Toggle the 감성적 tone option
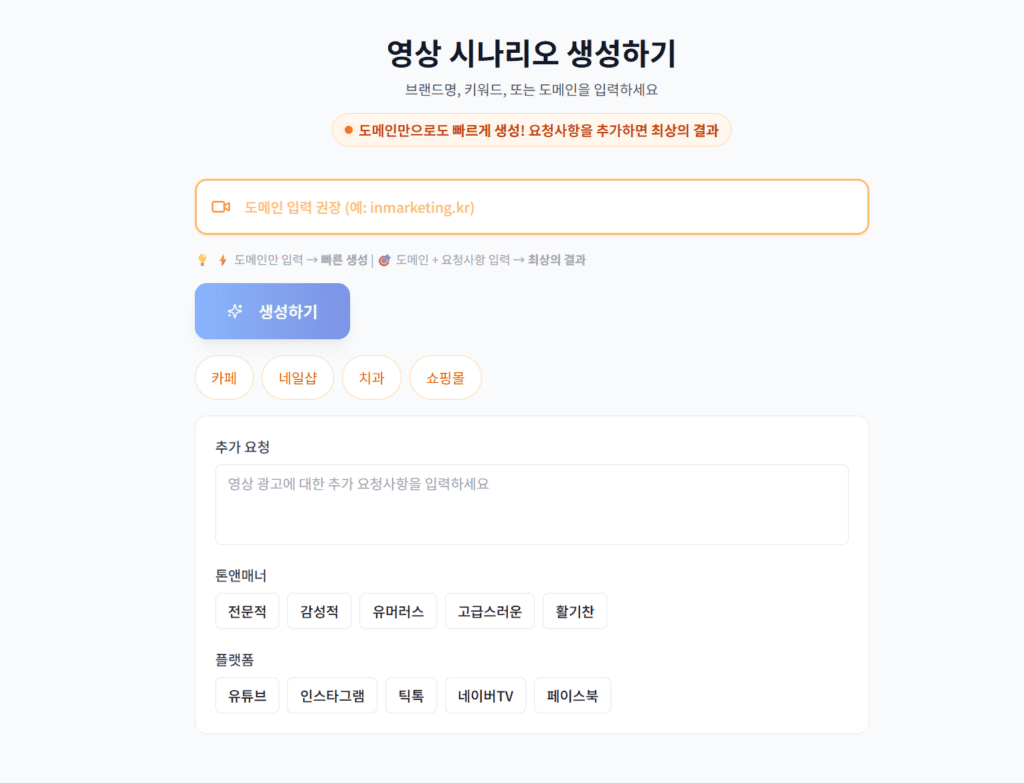The width and height of the screenshot is (1024, 783). pyautogui.click(x=319, y=612)
